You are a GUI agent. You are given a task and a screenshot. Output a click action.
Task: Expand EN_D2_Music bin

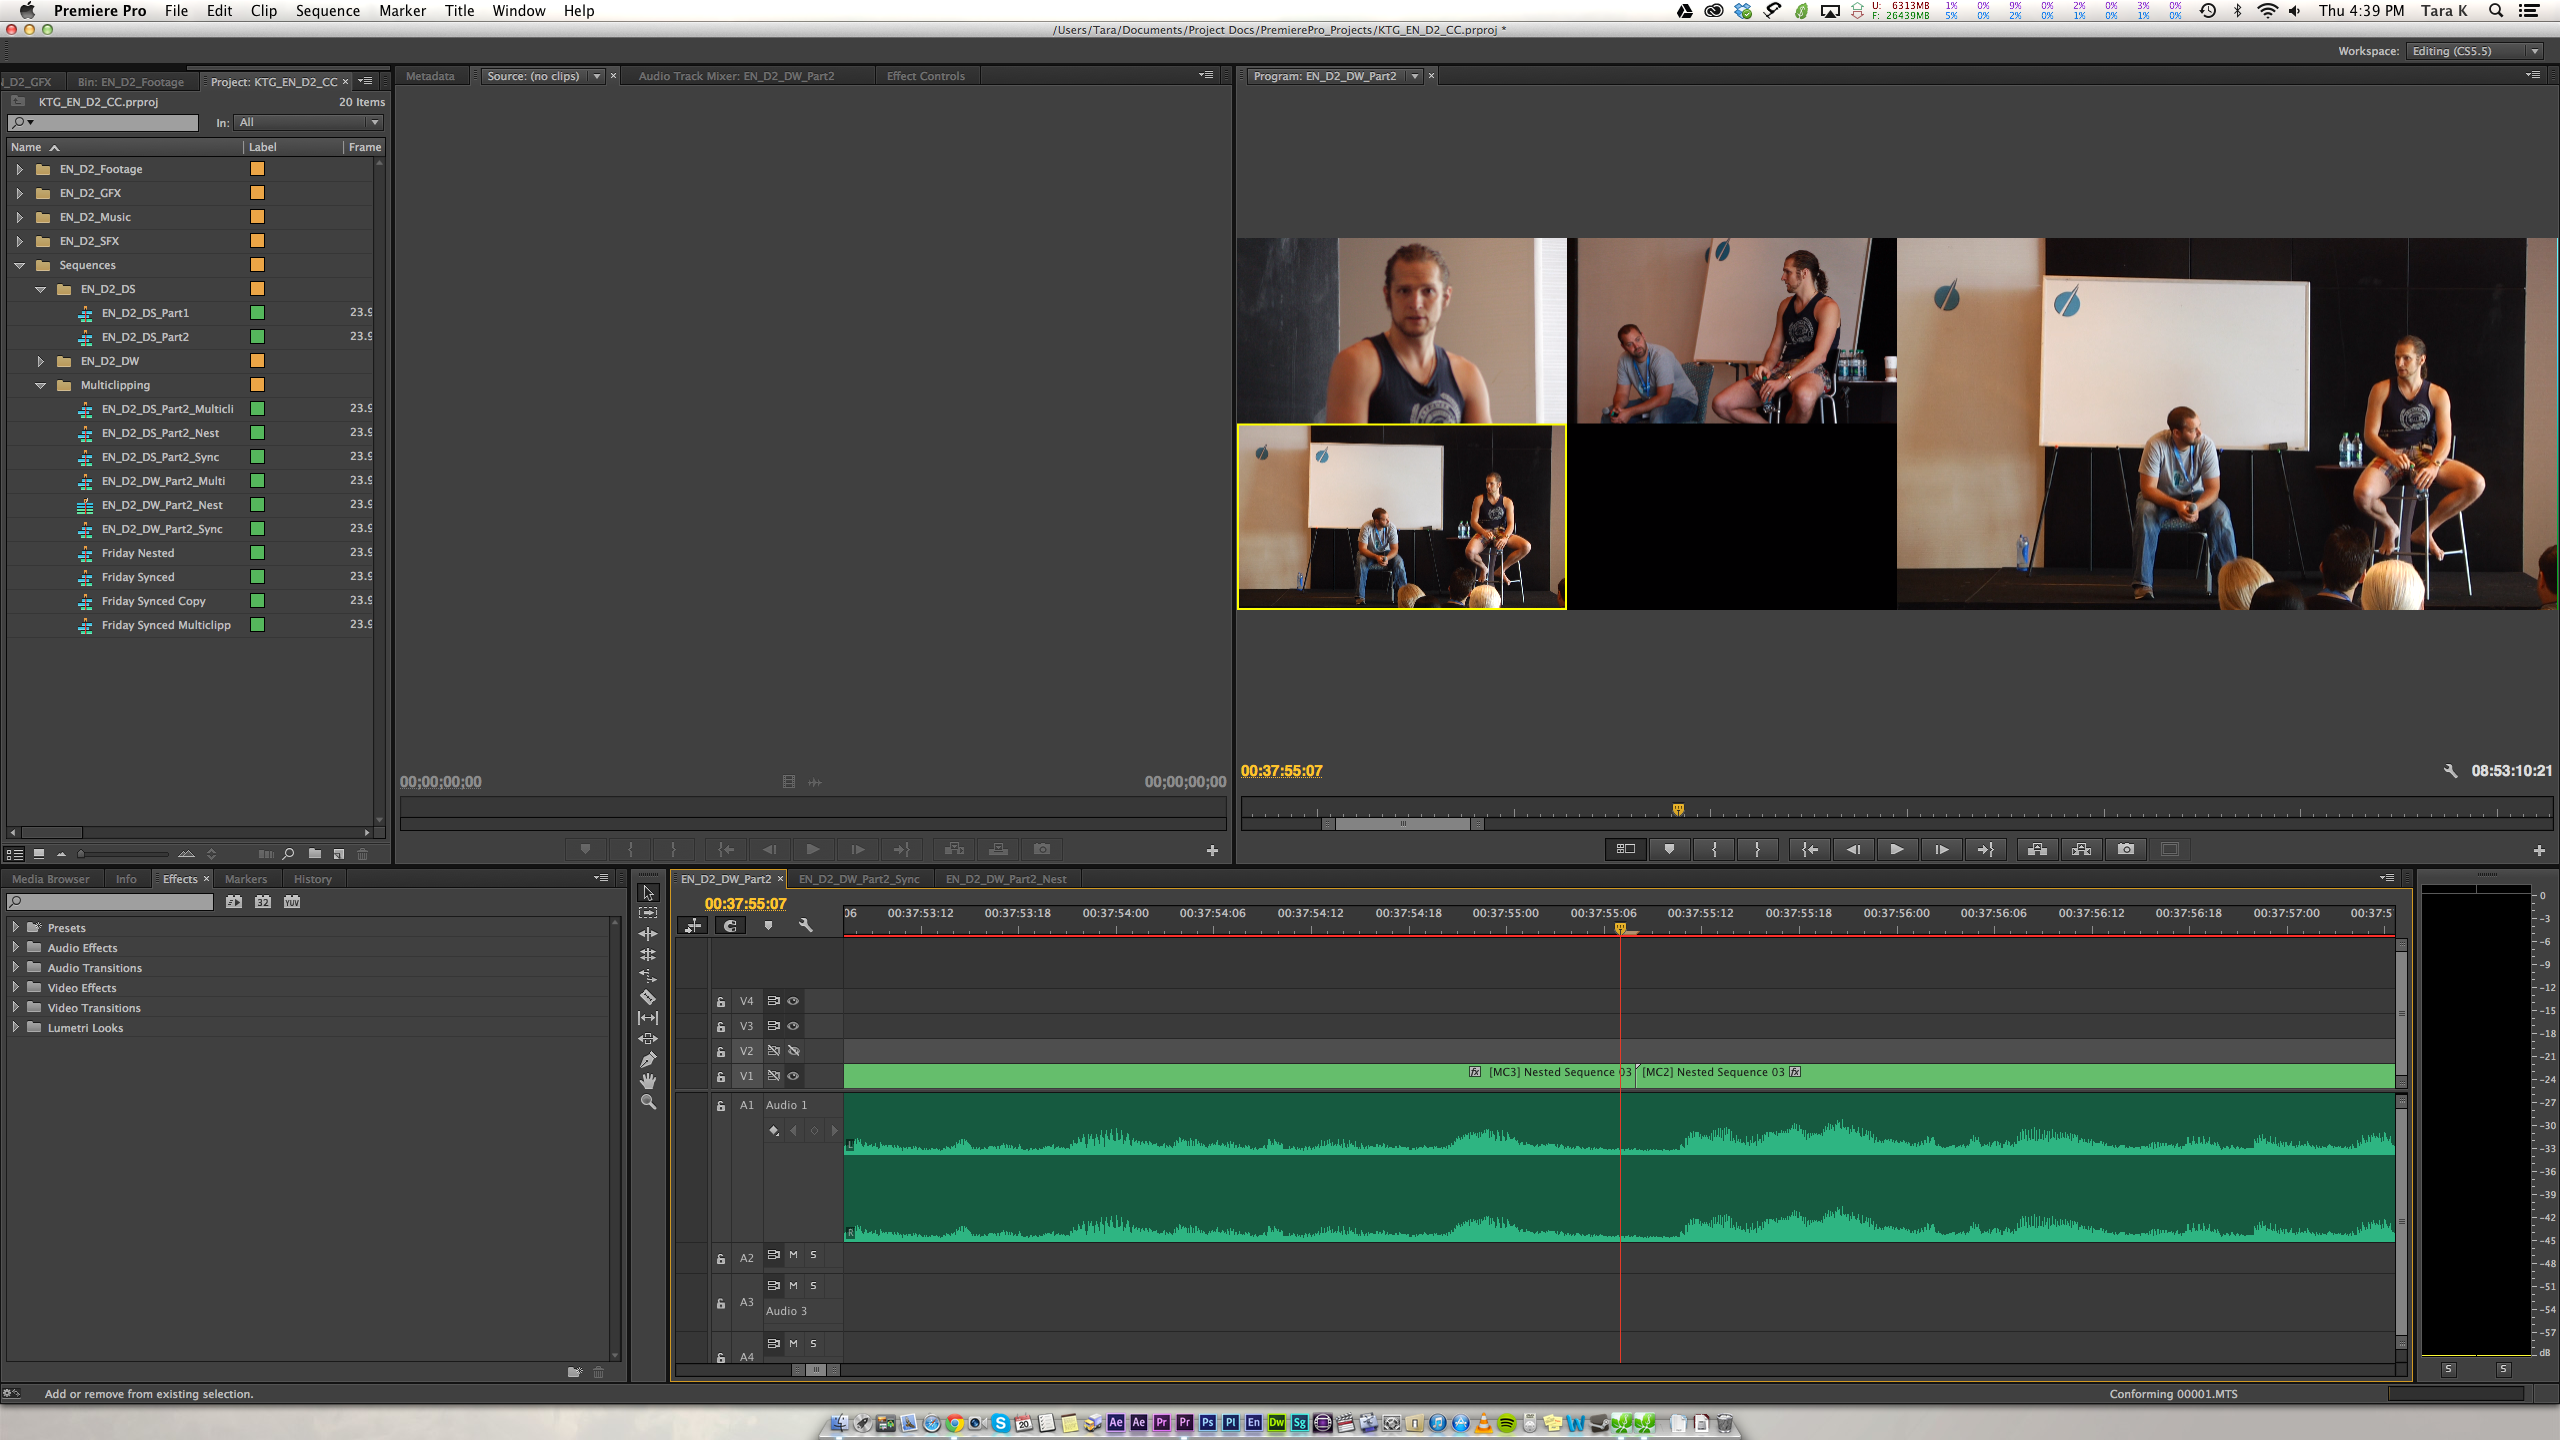(19, 217)
